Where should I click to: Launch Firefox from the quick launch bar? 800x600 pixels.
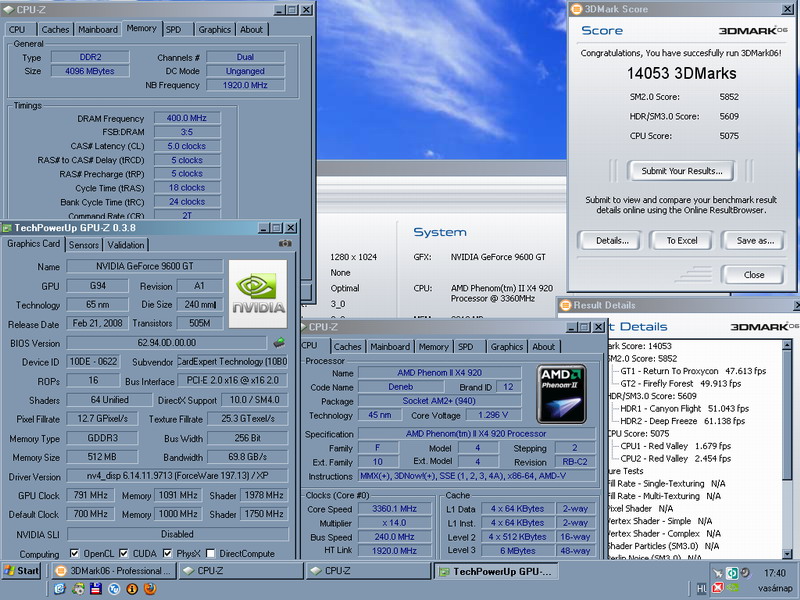pos(151,589)
